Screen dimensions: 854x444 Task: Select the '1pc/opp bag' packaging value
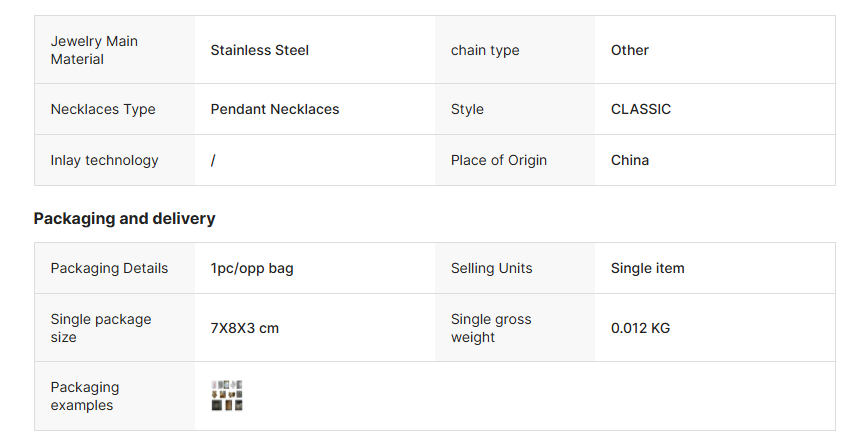251,268
